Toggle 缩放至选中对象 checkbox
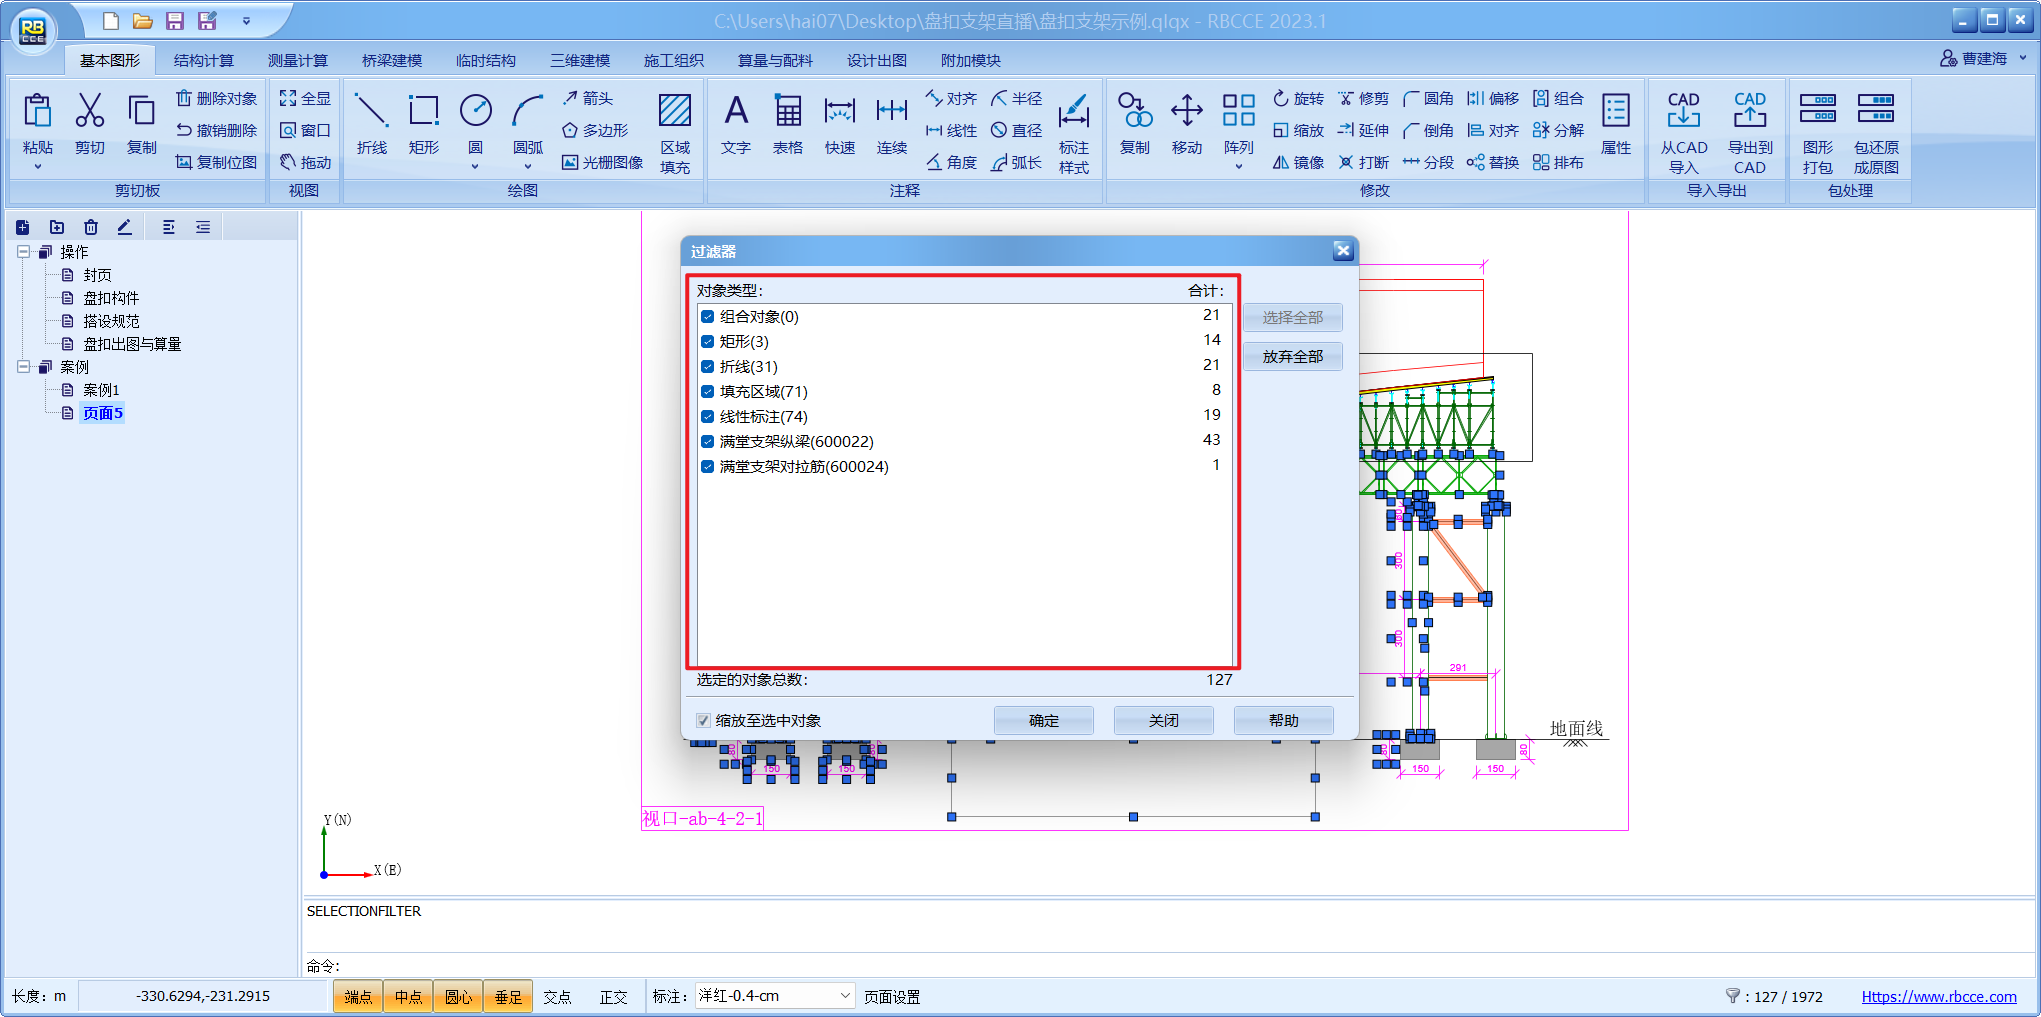 704,721
